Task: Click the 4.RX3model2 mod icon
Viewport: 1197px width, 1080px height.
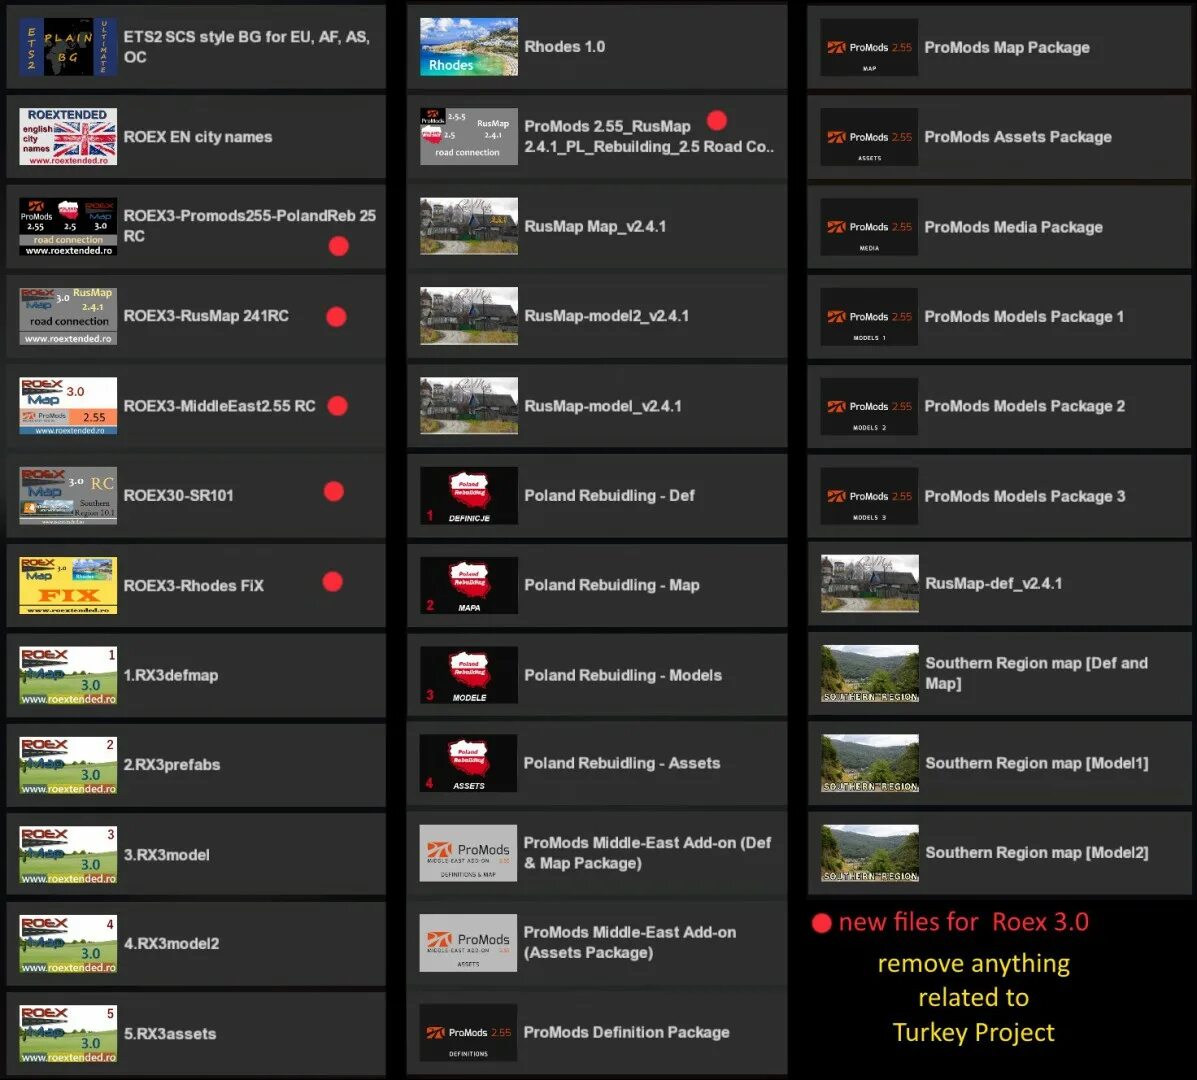Action: 68,943
